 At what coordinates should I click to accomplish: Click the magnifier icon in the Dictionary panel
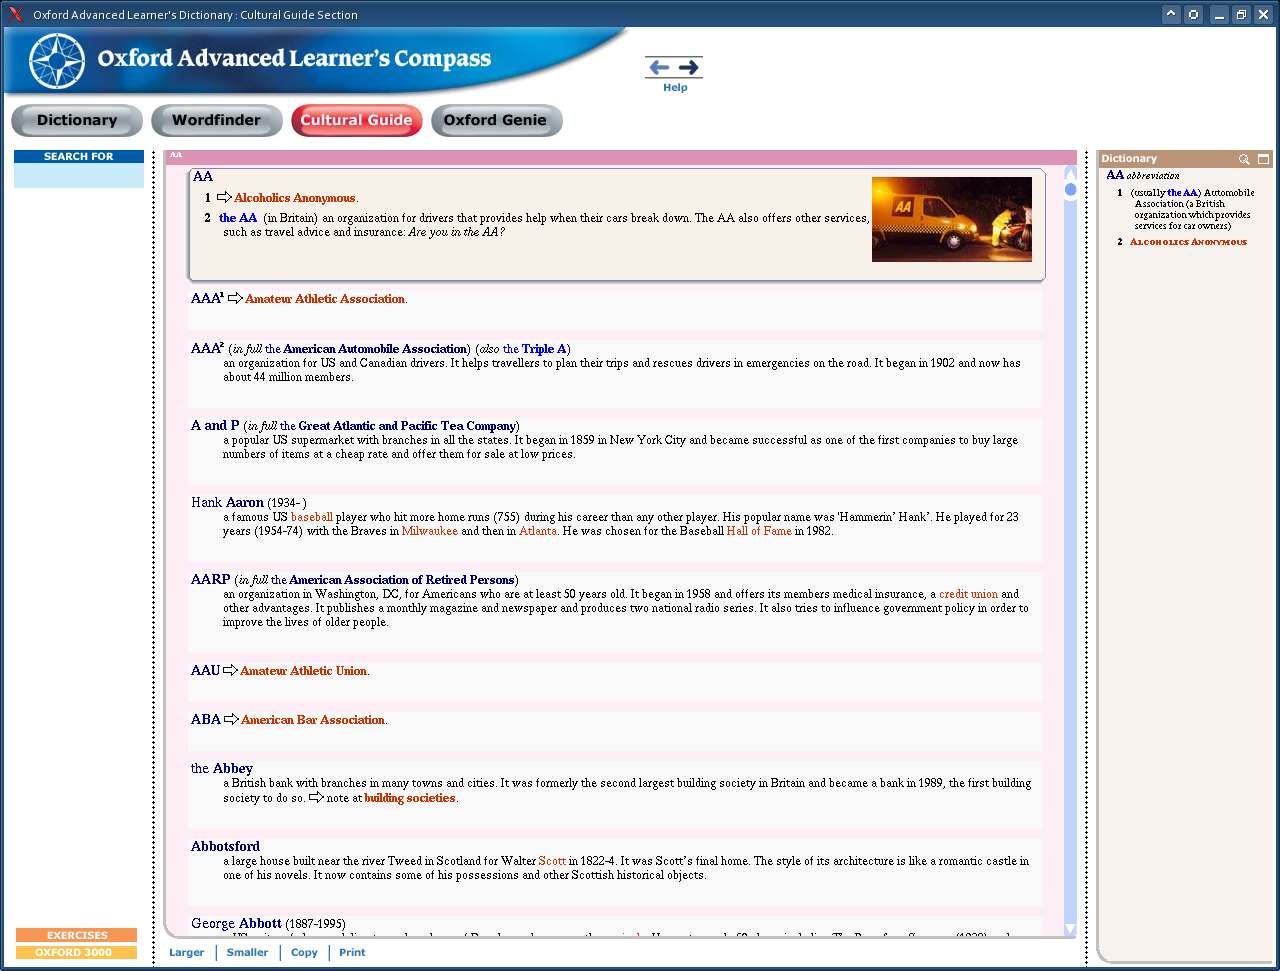click(x=1244, y=159)
